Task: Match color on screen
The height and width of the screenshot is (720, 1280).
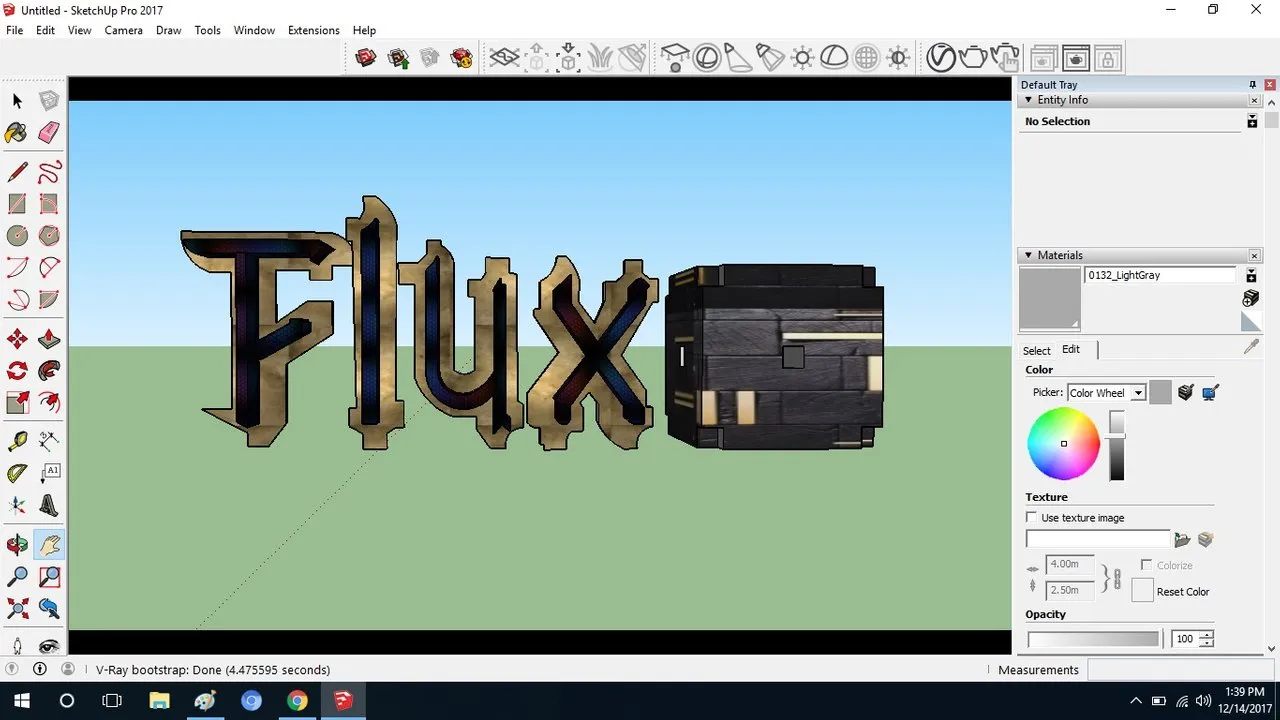Action: click(x=1210, y=393)
